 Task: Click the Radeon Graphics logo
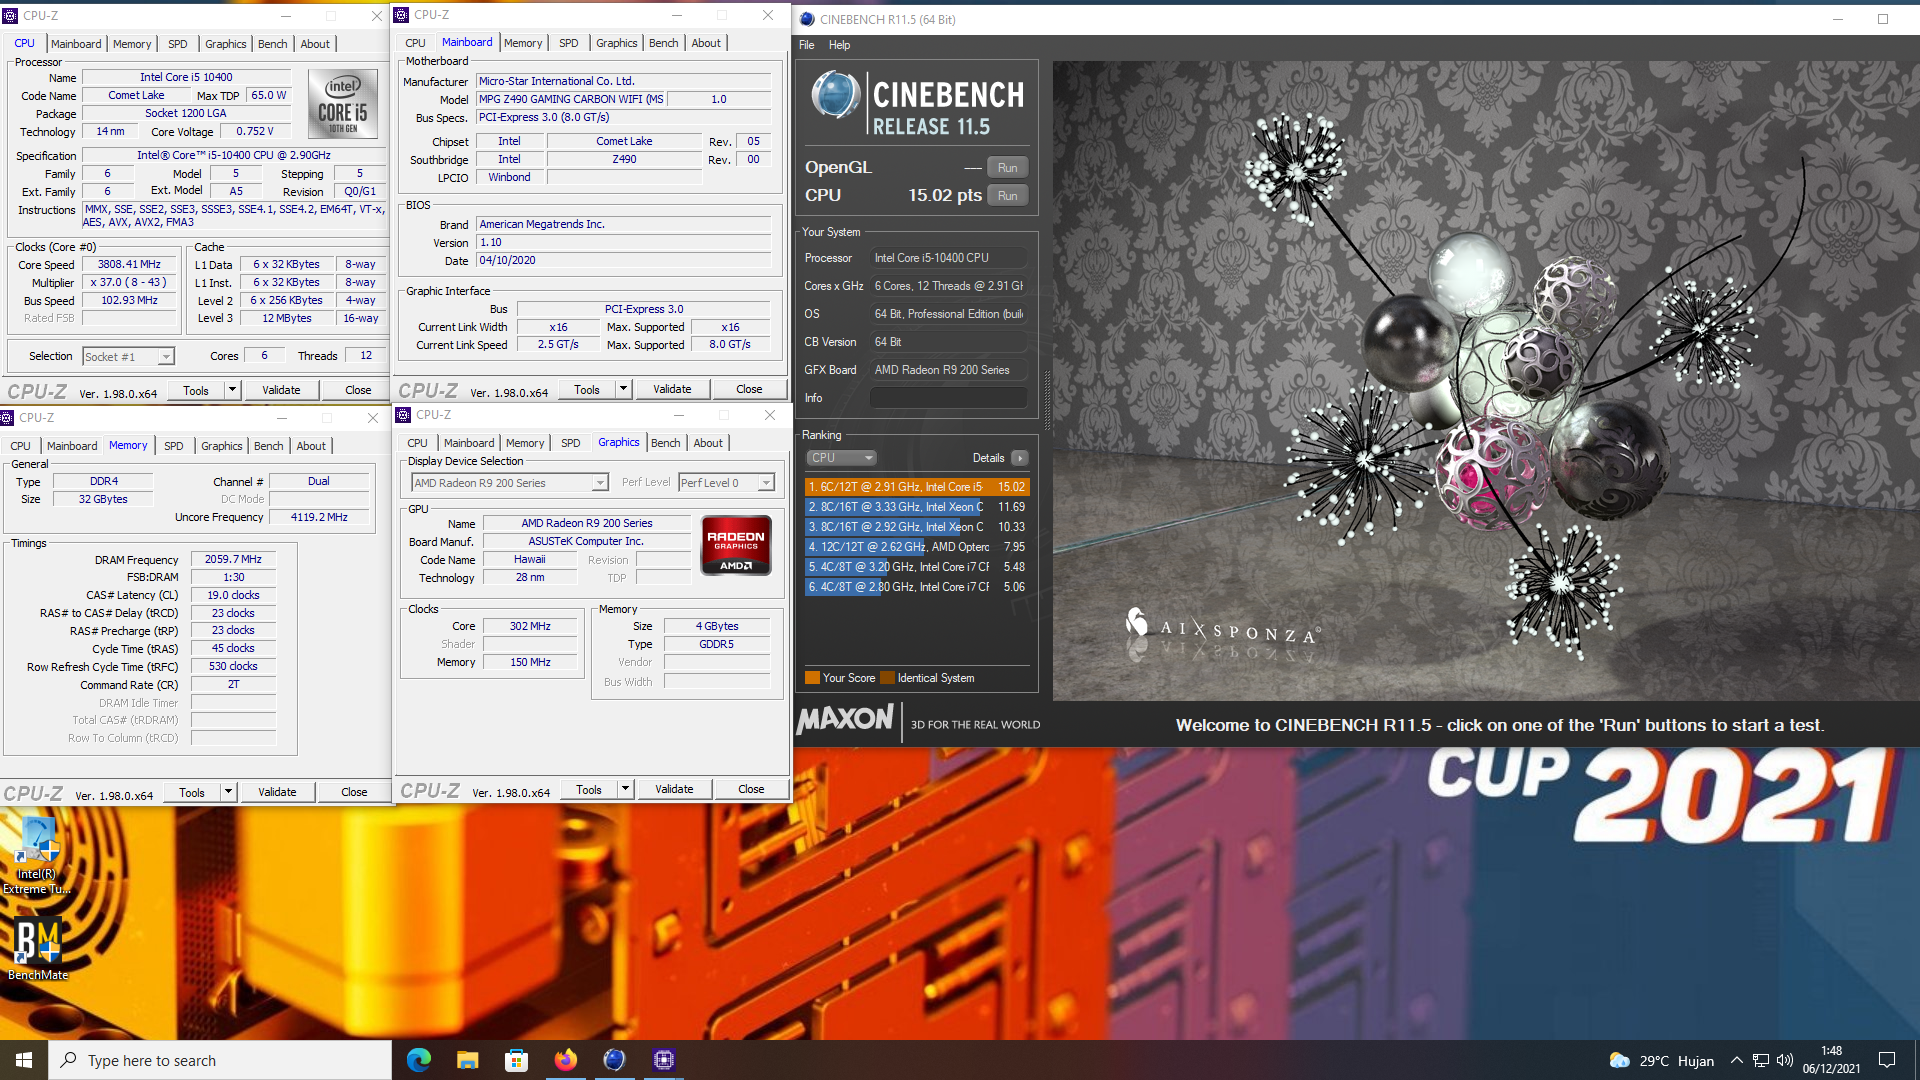click(736, 545)
